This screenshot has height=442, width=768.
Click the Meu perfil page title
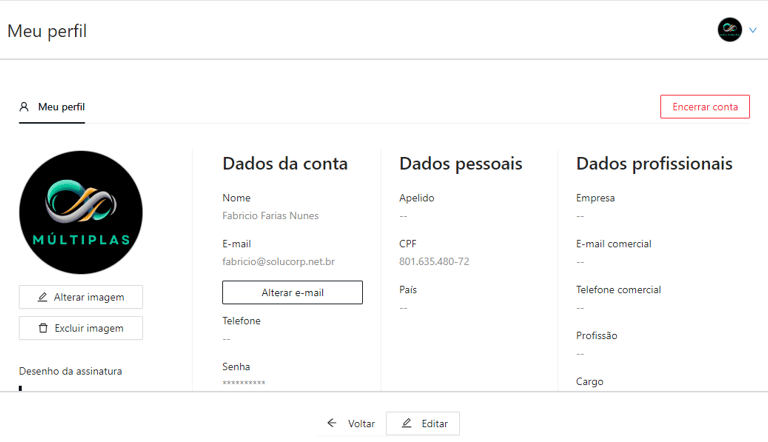click(47, 31)
